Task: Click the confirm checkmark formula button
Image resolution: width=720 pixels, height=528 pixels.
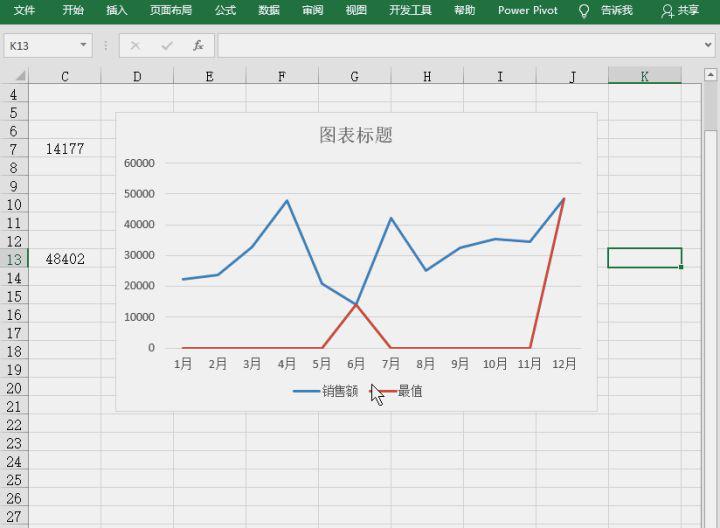Action: pos(167,45)
